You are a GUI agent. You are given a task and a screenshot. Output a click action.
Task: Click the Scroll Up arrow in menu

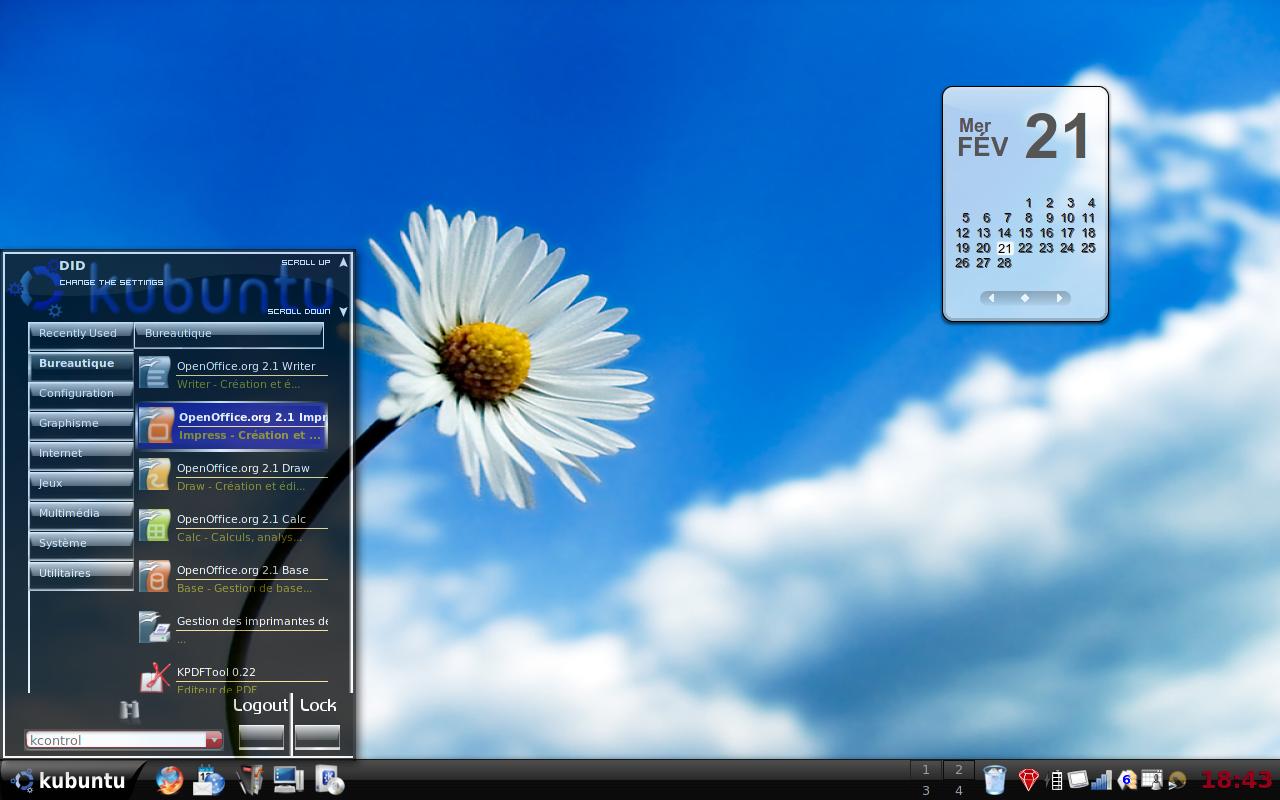pos(343,262)
